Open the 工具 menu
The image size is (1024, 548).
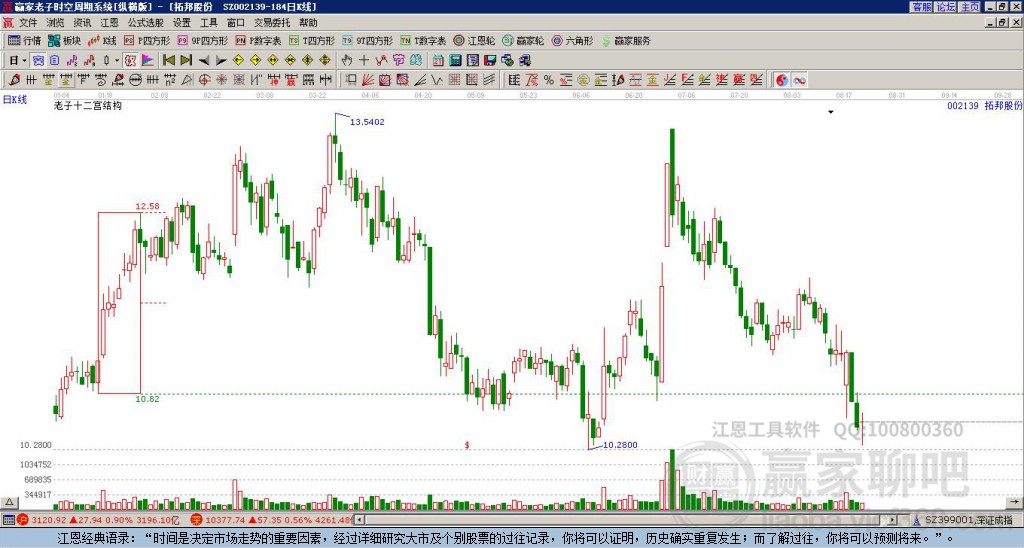coord(208,23)
